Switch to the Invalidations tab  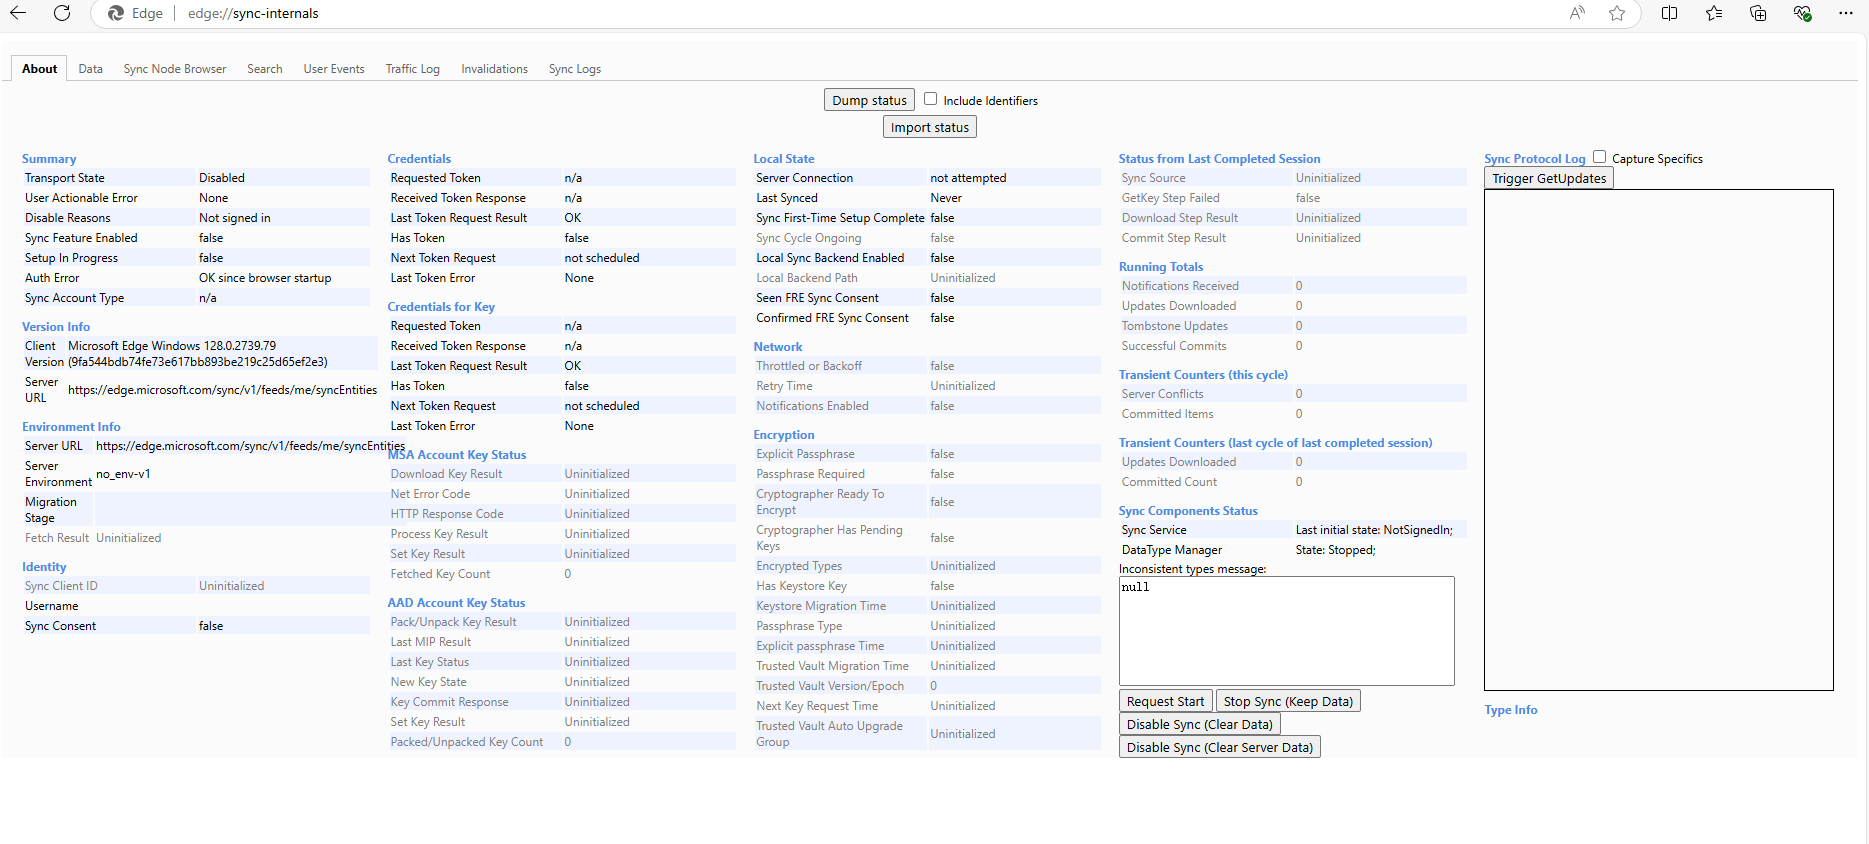tap(494, 69)
